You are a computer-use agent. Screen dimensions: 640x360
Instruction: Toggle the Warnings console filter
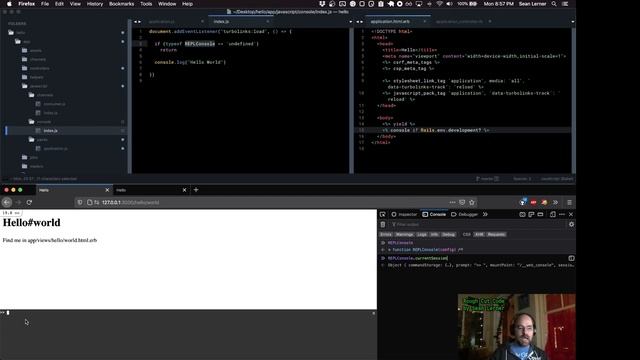[x=404, y=235]
